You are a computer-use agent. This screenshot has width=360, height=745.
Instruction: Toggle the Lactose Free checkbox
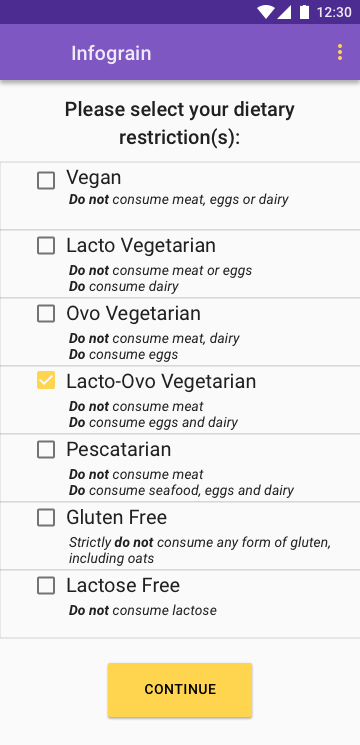[46, 585]
